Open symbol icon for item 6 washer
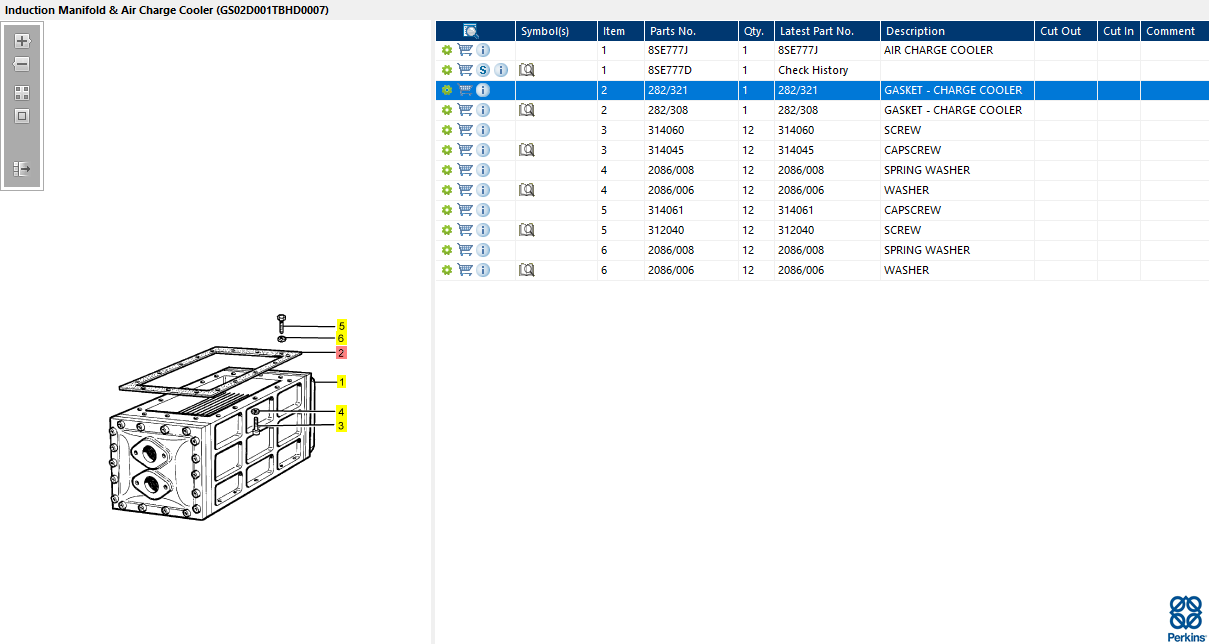This screenshot has width=1209, height=644. [x=527, y=270]
